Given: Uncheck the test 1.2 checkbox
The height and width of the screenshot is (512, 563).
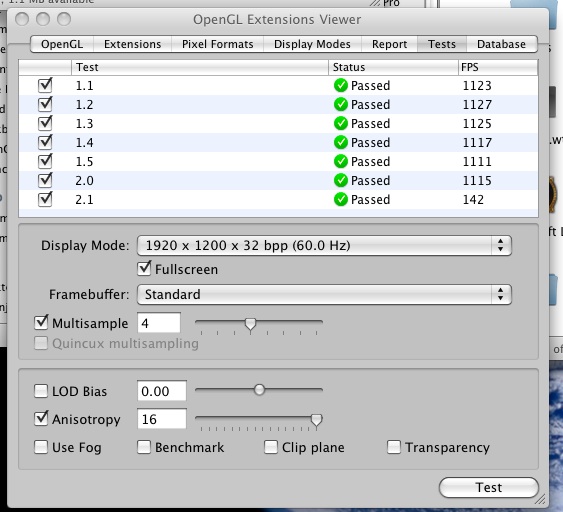Looking at the screenshot, I should pyautogui.click(x=45, y=104).
